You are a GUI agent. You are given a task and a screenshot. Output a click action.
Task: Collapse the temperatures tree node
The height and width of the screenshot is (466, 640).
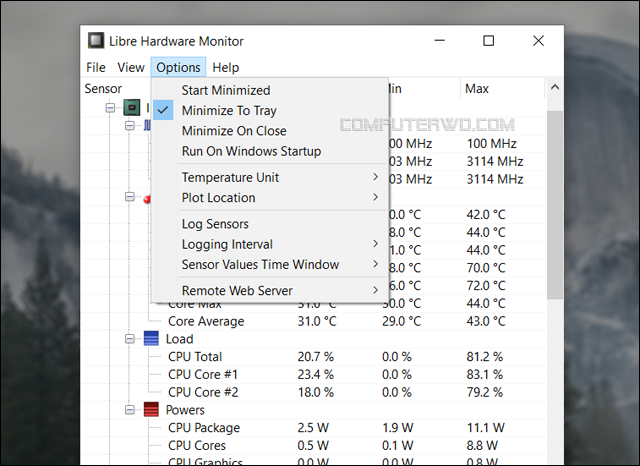[129, 197]
